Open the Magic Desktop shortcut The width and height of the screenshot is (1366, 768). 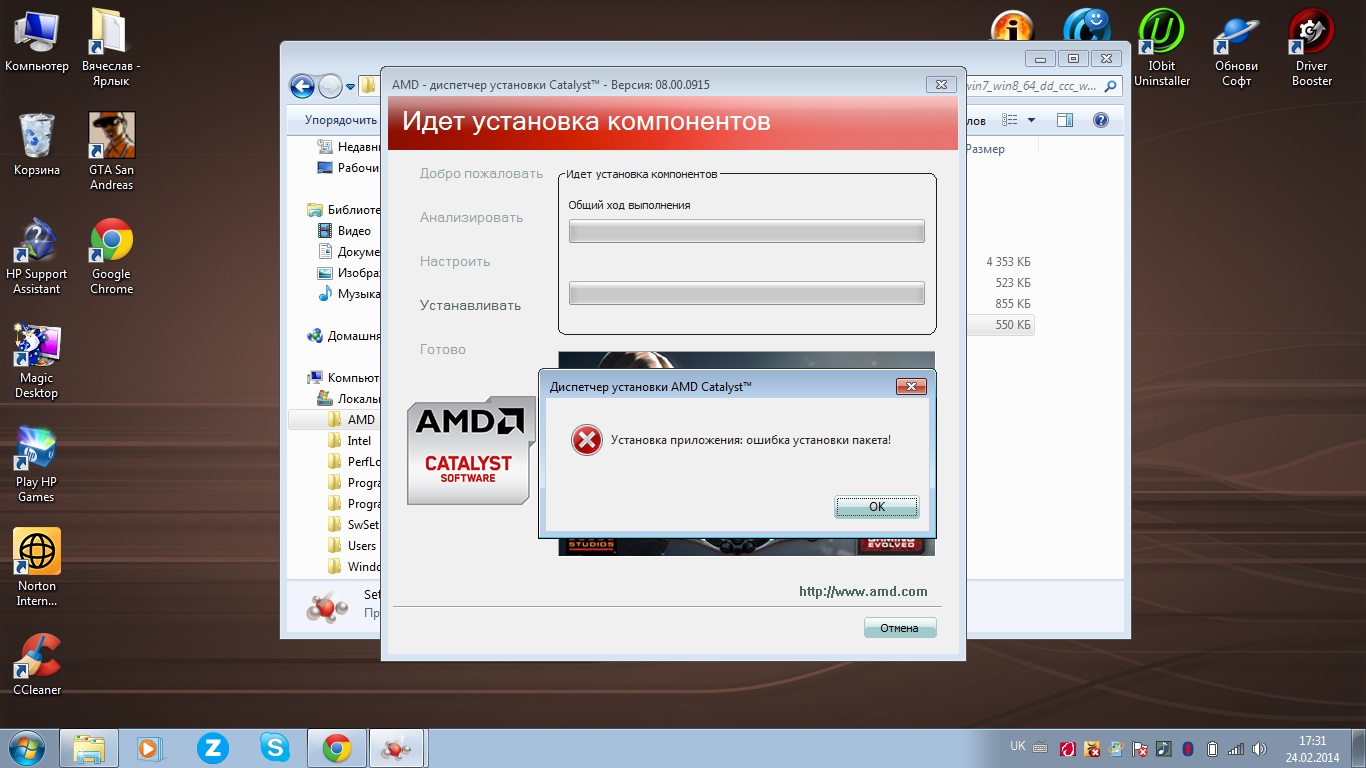(37, 360)
